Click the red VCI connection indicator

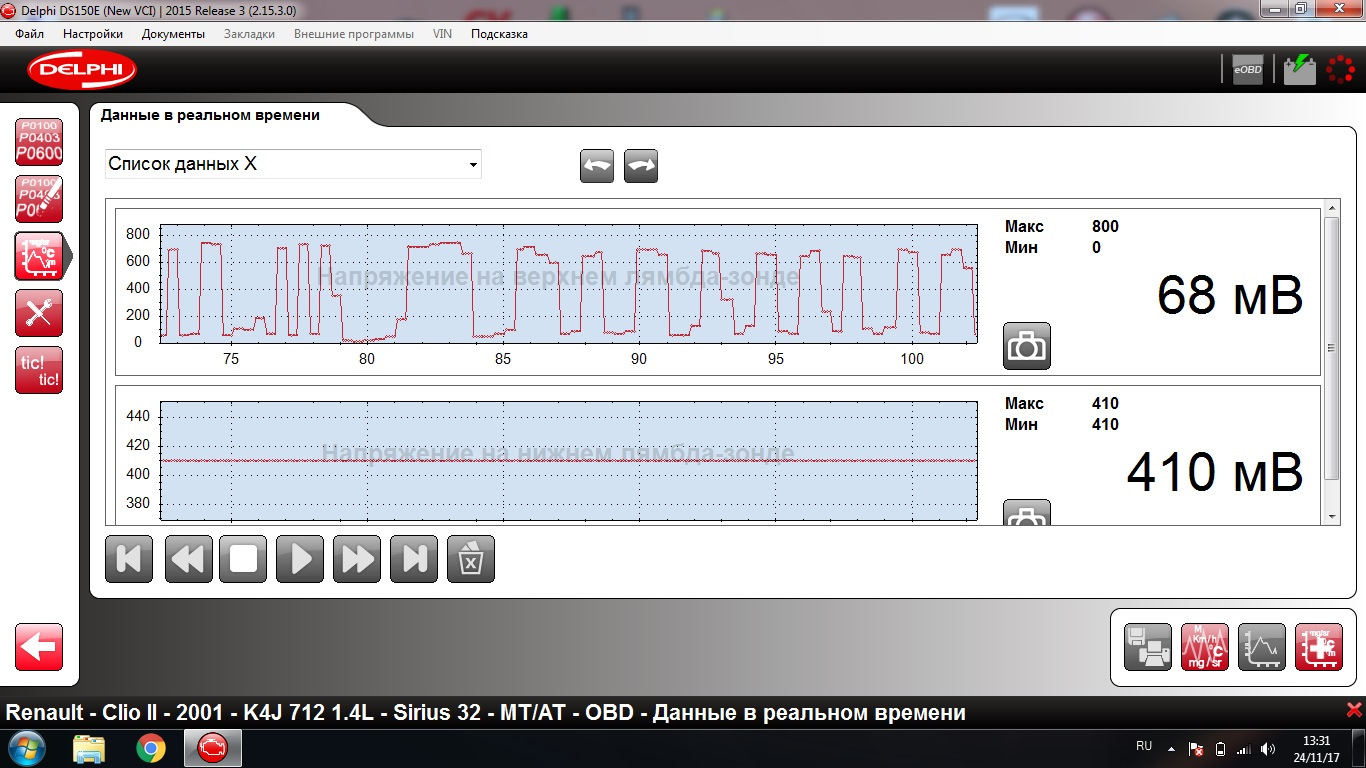point(1340,69)
